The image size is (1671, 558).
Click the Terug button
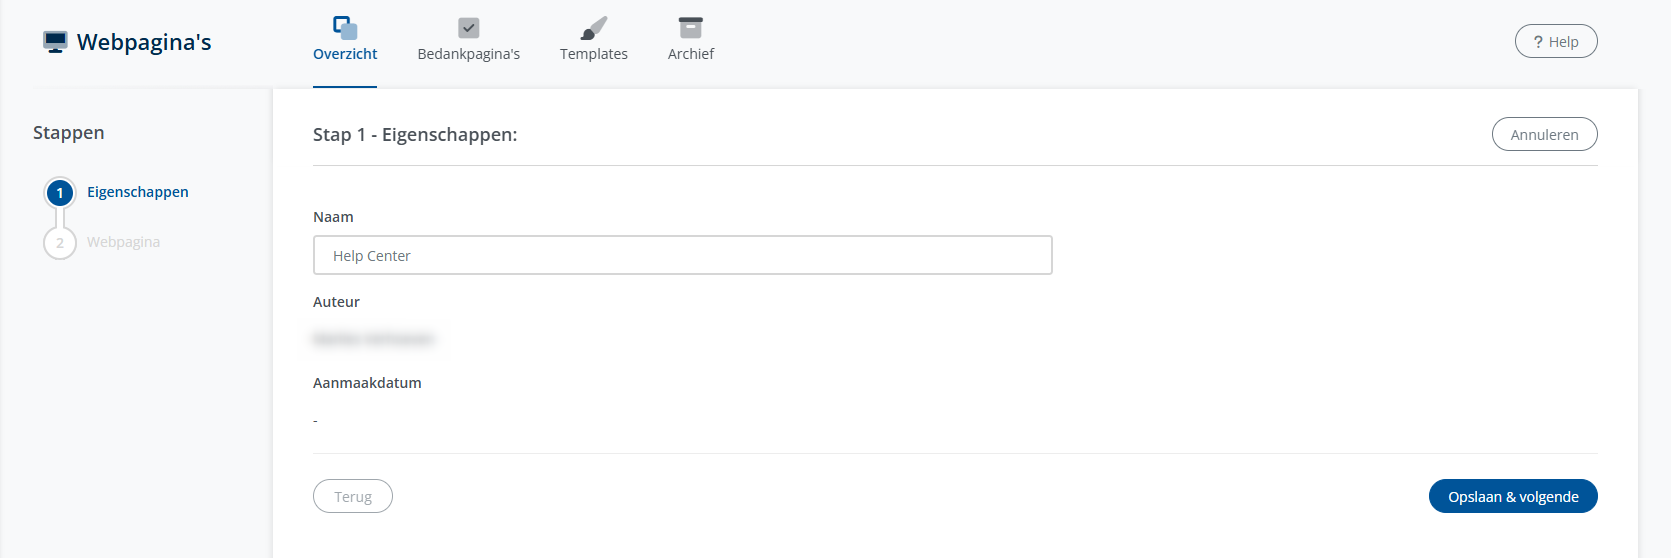click(353, 497)
